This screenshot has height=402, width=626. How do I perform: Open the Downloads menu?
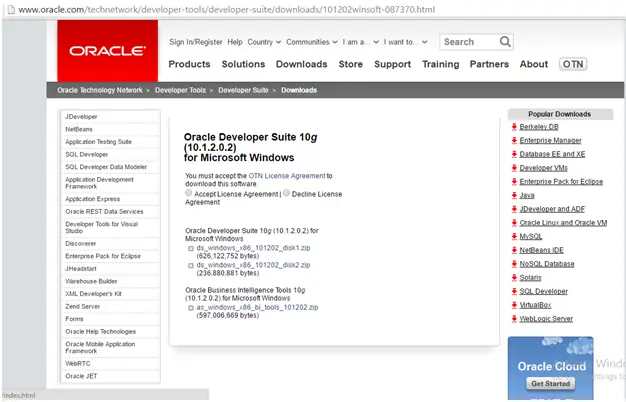click(301, 64)
